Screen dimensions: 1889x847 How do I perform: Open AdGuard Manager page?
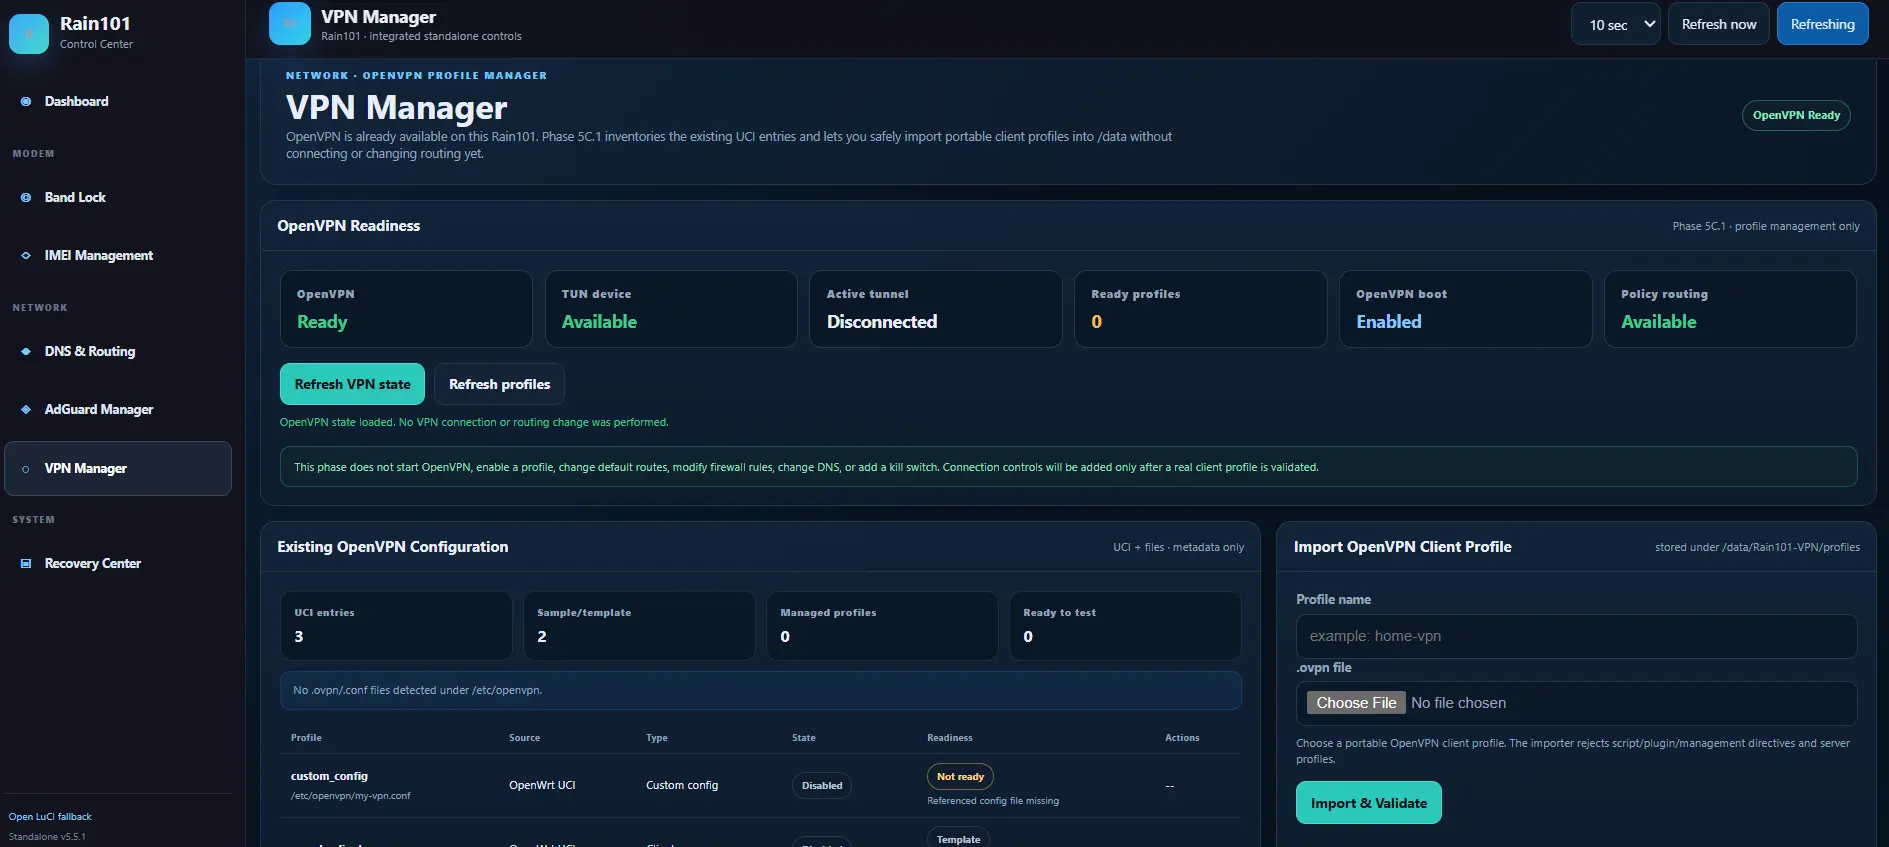(x=118, y=410)
